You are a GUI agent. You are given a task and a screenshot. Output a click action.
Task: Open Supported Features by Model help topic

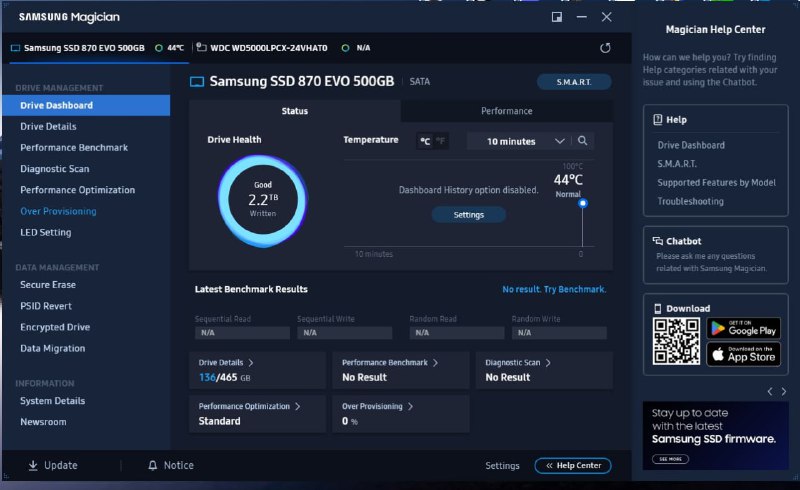coord(716,183)
